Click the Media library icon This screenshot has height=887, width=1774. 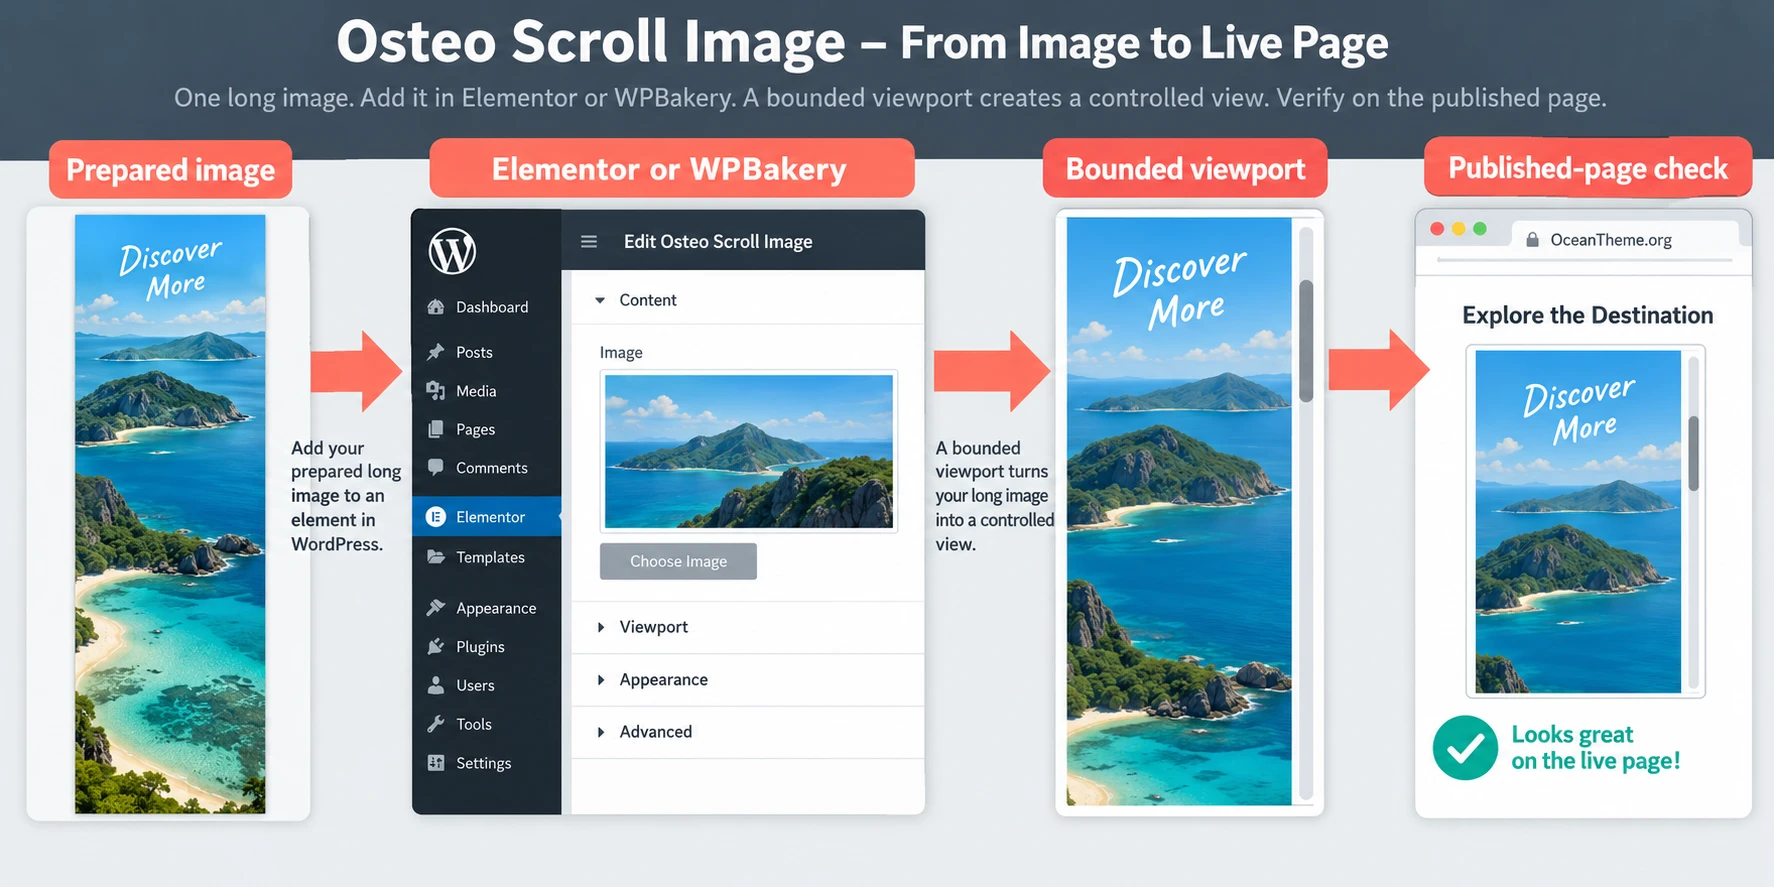[436, 390]
